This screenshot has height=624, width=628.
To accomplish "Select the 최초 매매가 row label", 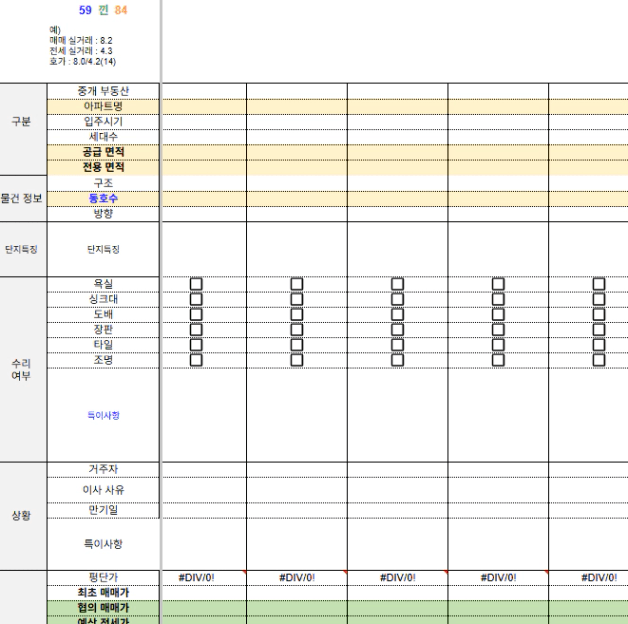I will (103, 593).
